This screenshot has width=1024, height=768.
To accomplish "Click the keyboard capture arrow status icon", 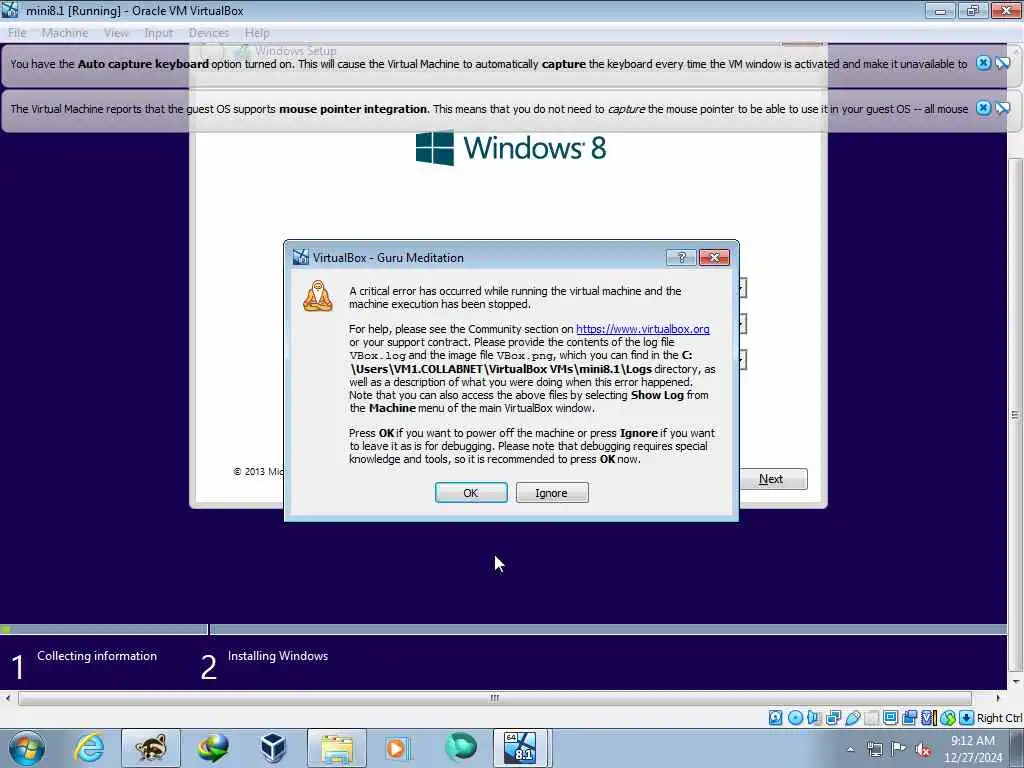I will [x=967, y=718].
